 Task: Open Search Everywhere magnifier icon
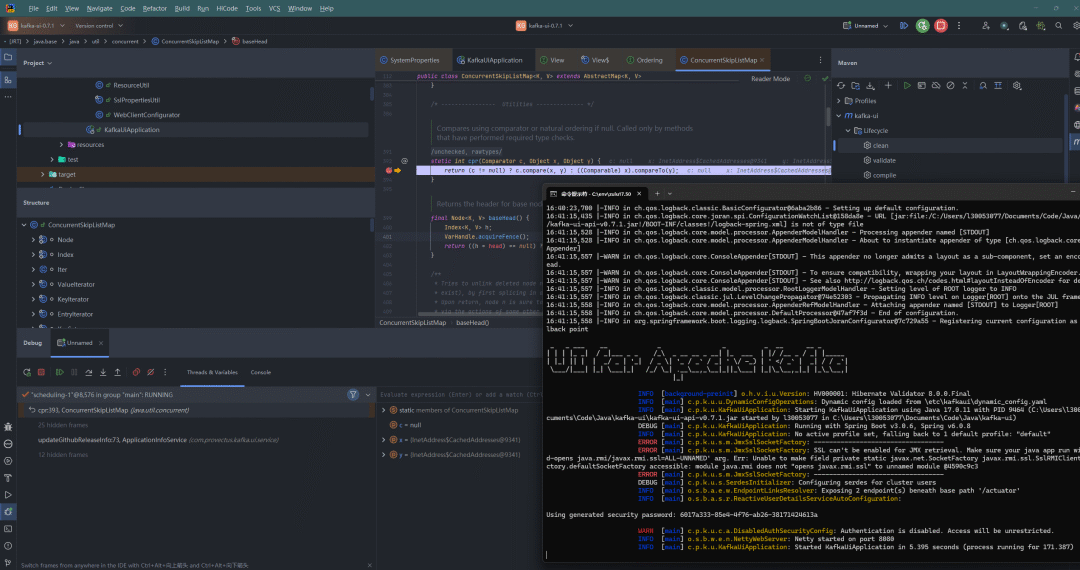(1059, 25)
